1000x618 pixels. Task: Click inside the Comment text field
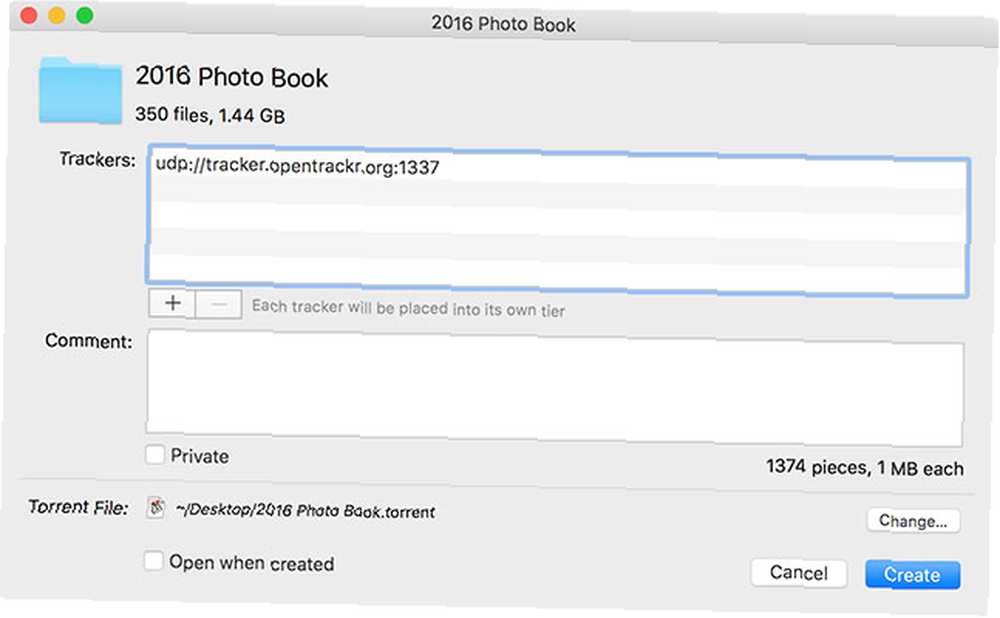click(555, 388)
